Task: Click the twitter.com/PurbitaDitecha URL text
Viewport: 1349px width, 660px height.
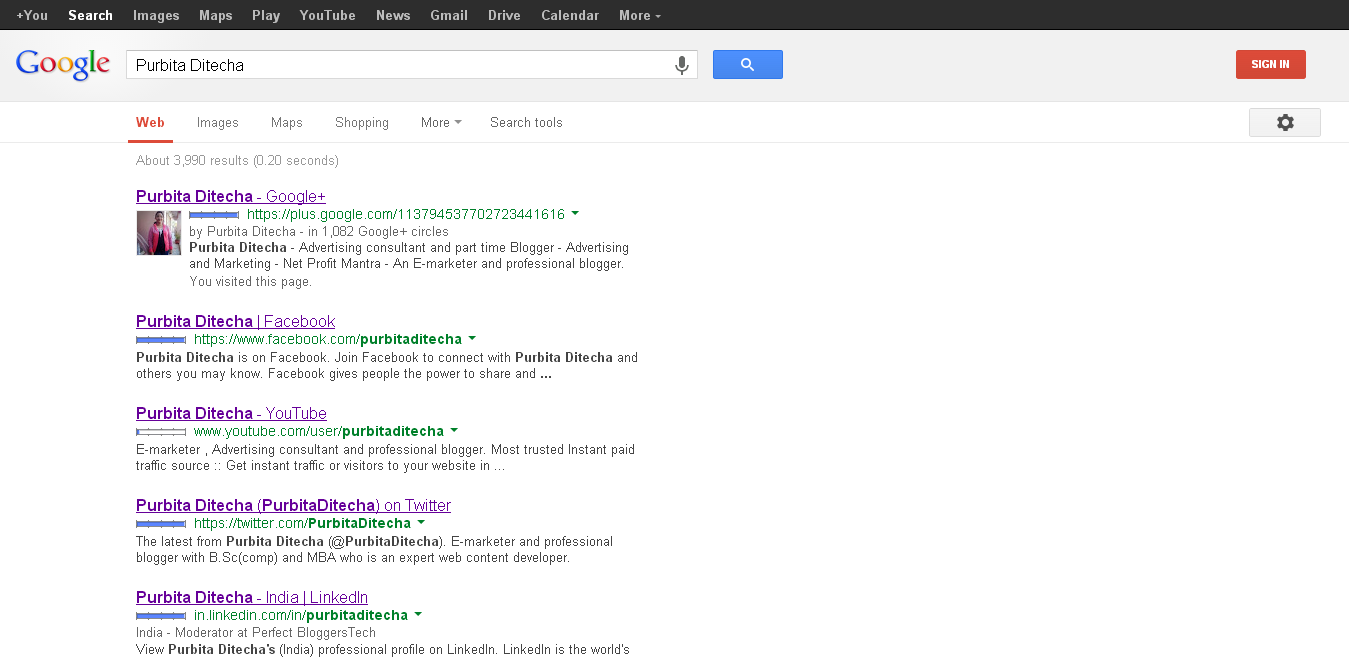Action: (302, 523)
